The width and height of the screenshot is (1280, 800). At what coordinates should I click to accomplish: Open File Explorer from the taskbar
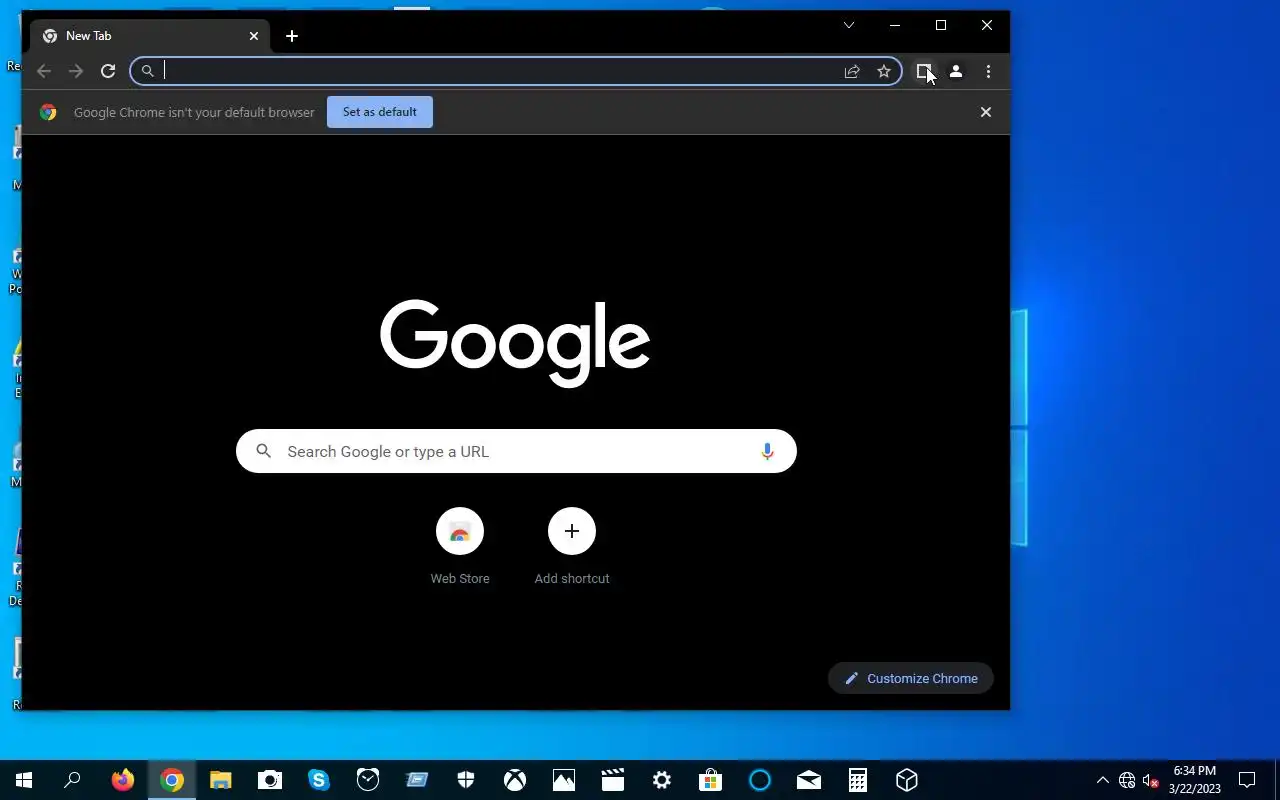221,780
